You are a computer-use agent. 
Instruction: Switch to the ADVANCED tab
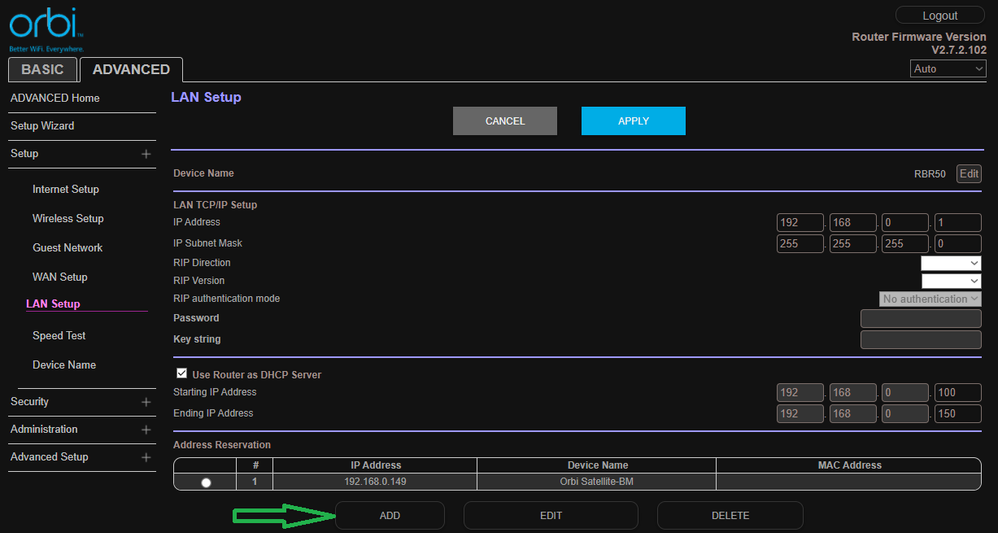click(131, 70)
